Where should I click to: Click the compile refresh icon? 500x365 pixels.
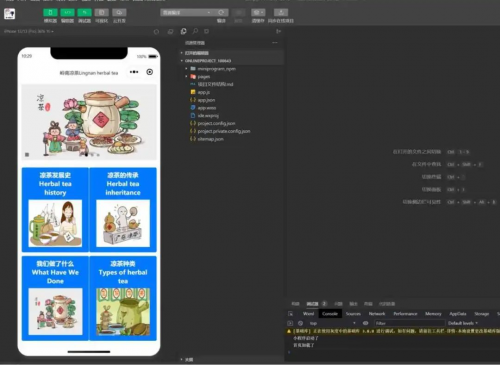pyautogui.click(x=221, y=13)
